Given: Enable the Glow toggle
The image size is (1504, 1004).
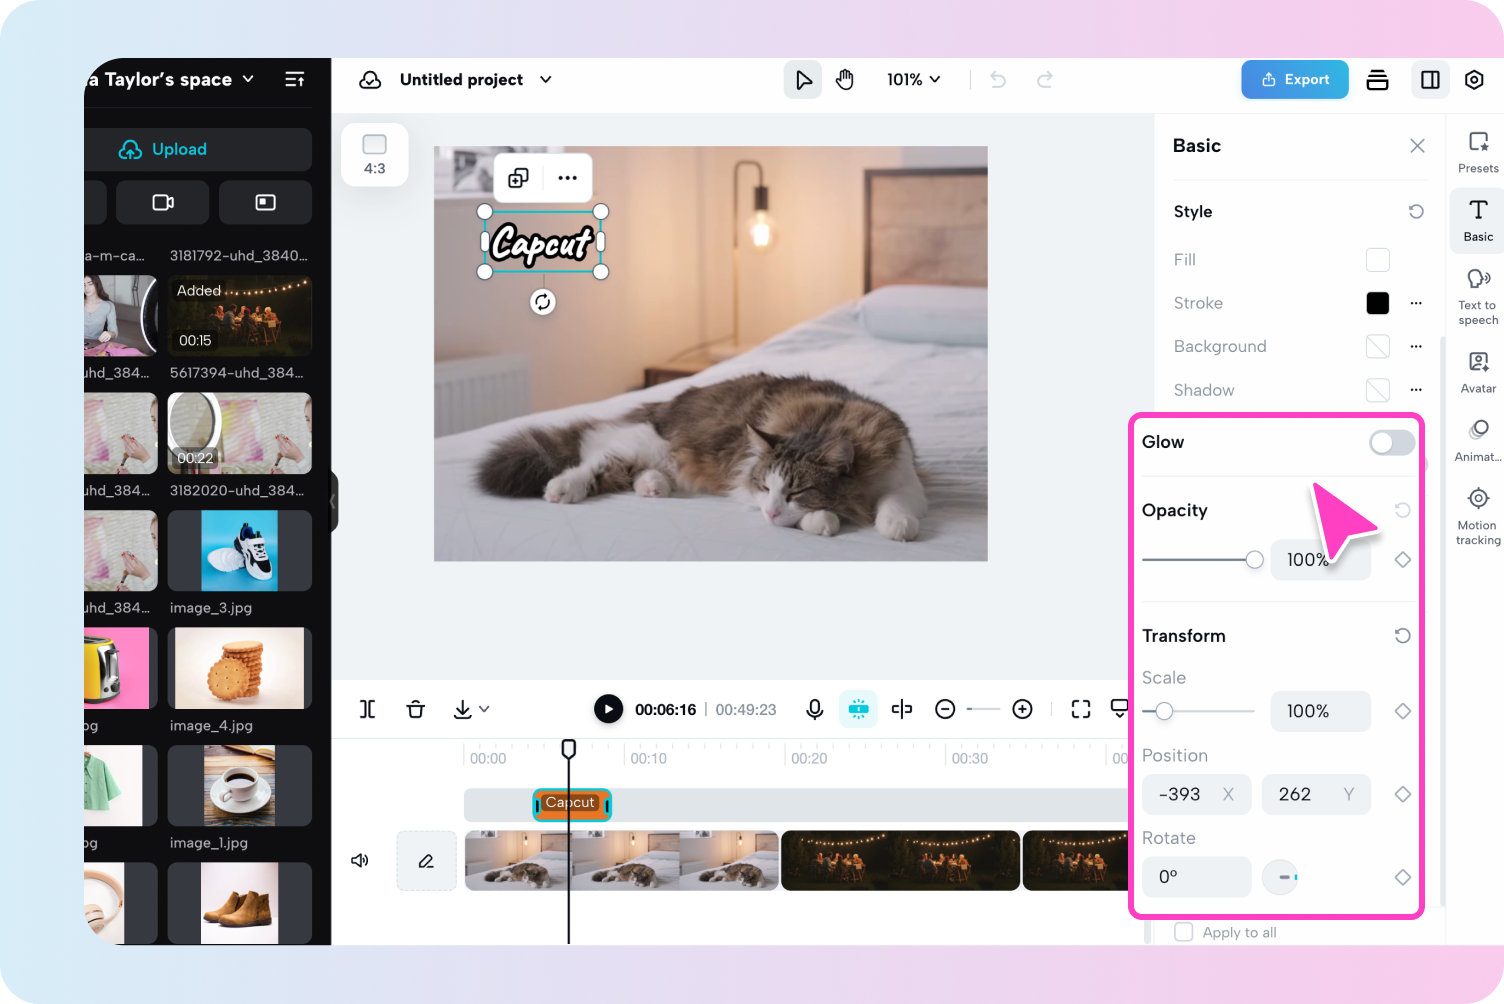Looking at the screenshot, I should pos(1392,442).
